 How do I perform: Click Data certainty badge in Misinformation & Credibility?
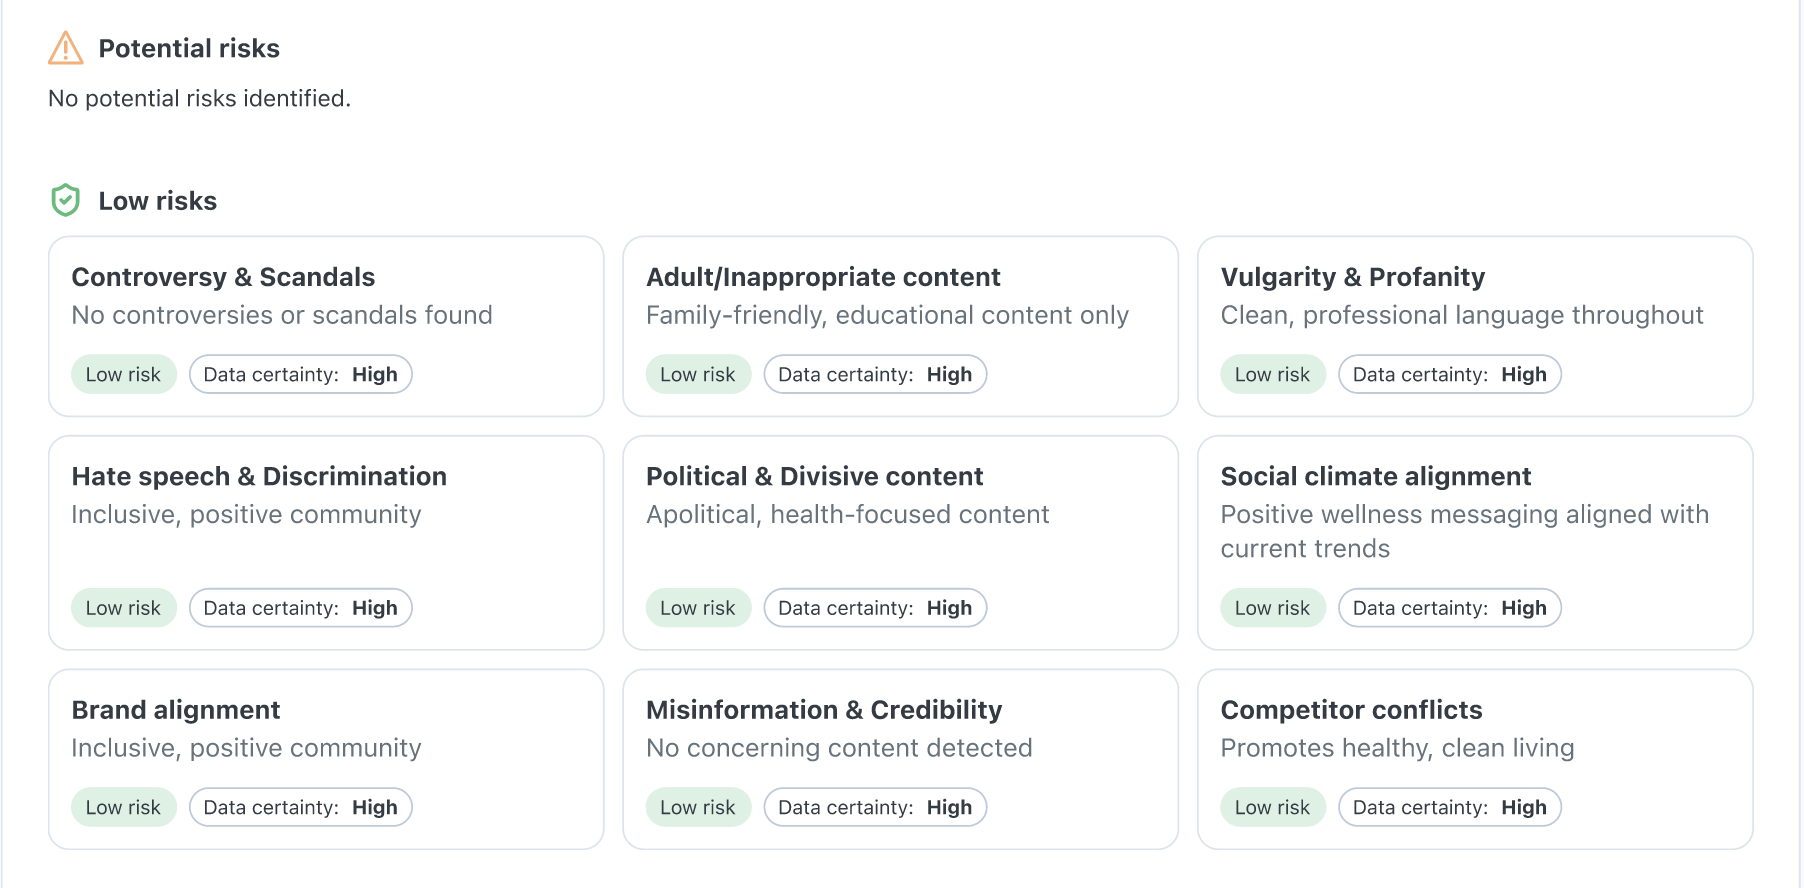pyautogui.click(x=875, y=808)
